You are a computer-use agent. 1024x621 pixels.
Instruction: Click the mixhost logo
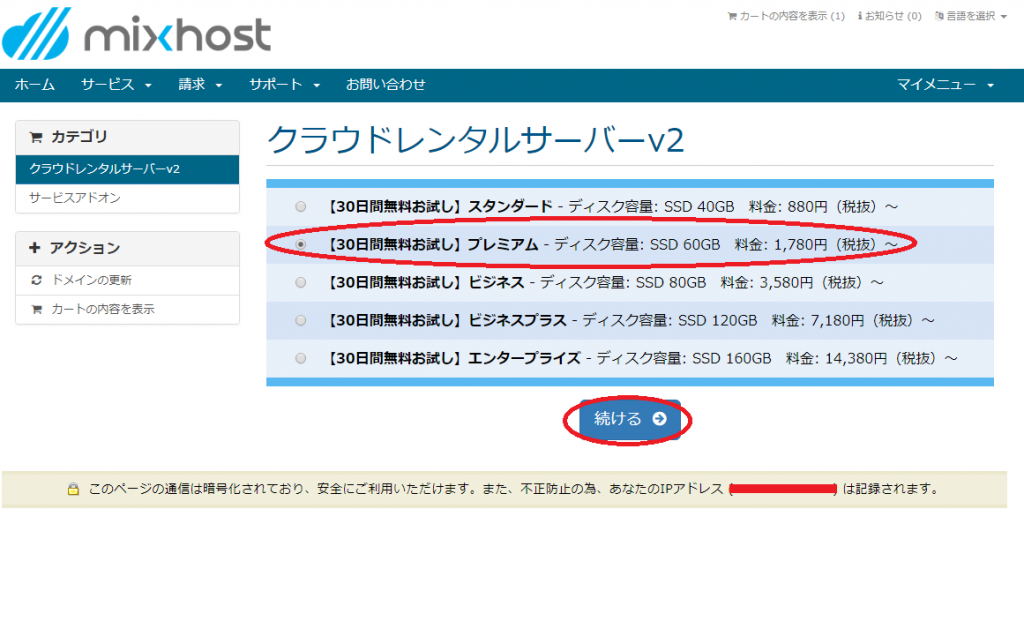pos(137,35)
